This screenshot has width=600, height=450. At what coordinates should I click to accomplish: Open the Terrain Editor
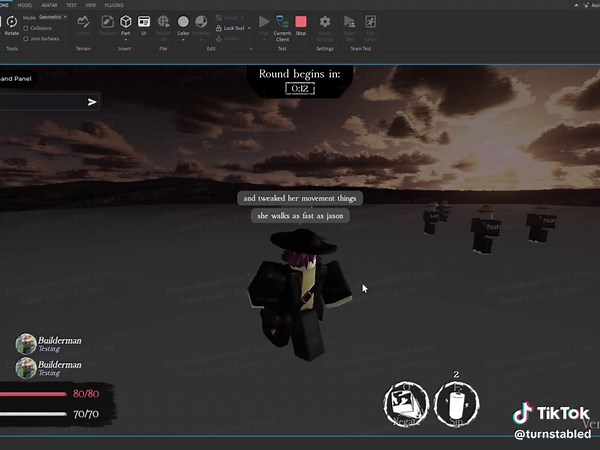[83, 25]
